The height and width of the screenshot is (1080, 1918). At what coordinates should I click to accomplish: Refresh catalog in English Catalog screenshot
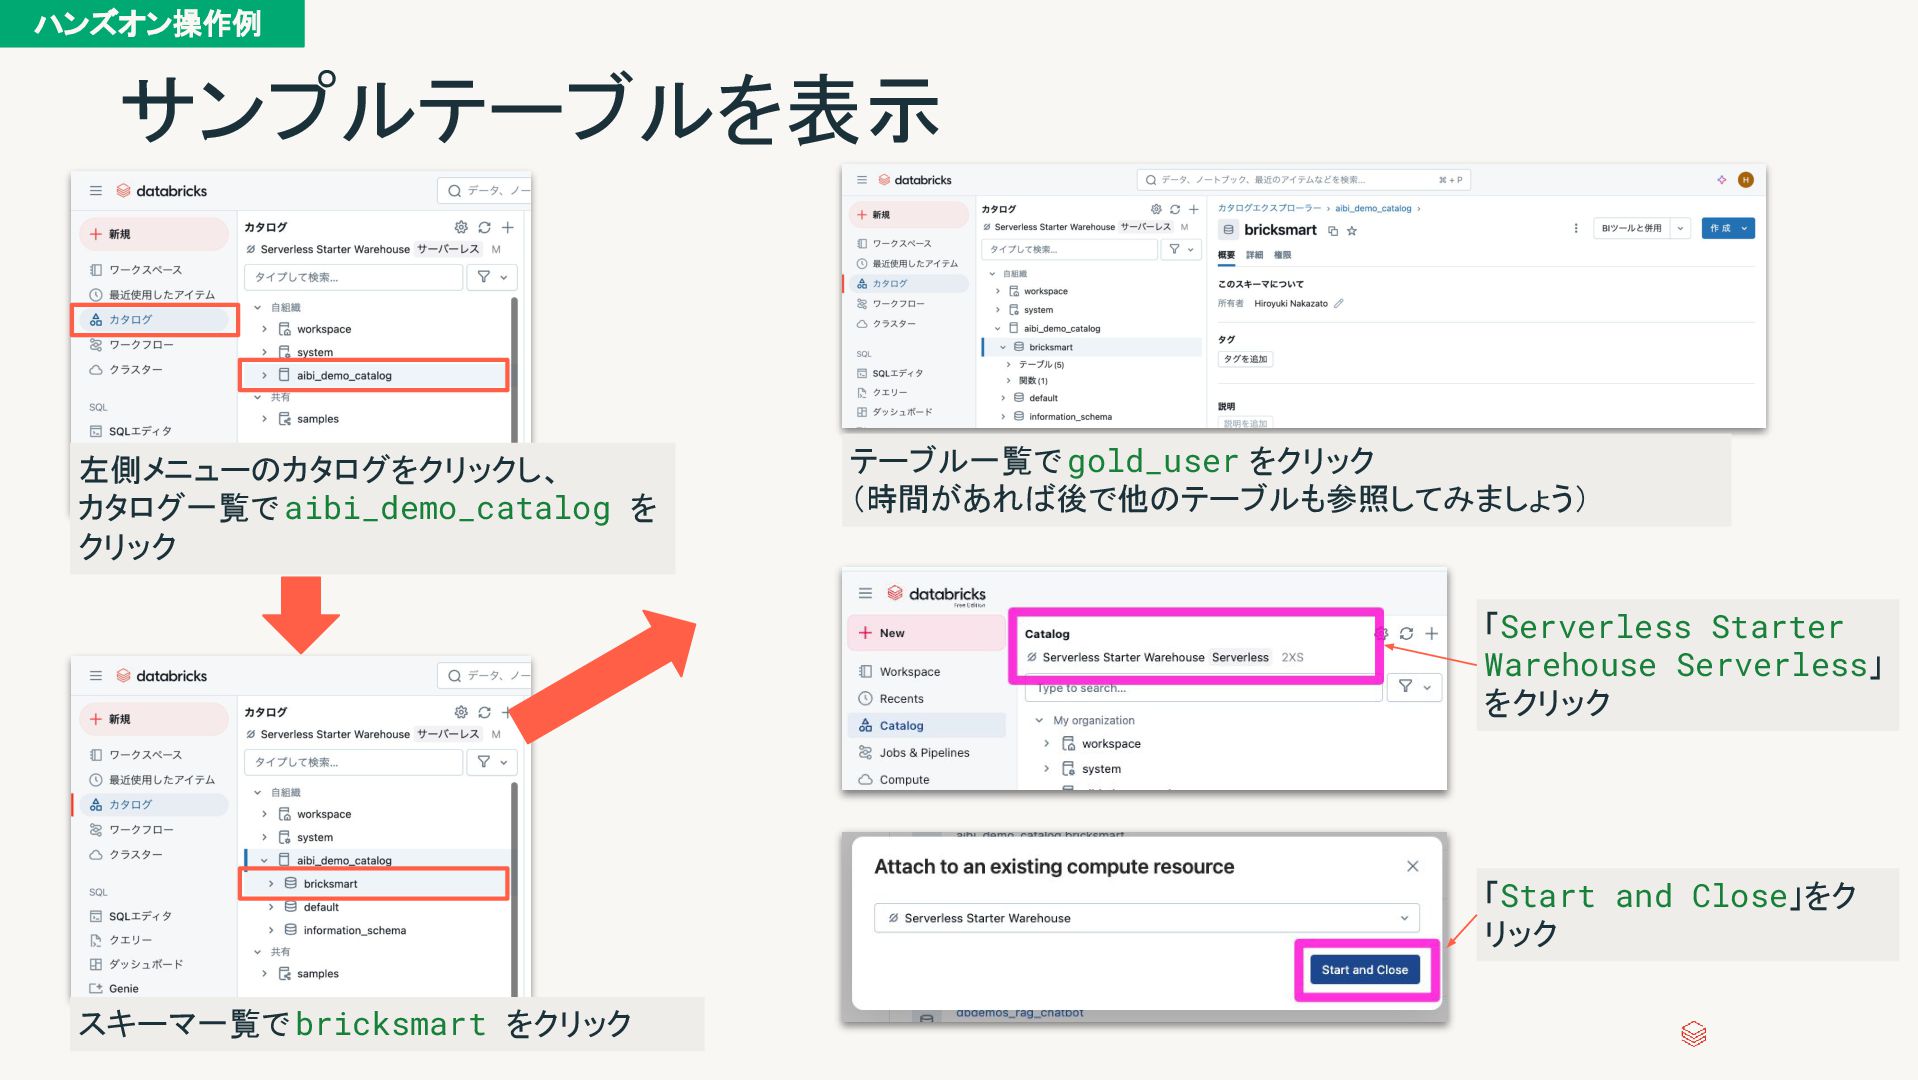coord(1406,633)
